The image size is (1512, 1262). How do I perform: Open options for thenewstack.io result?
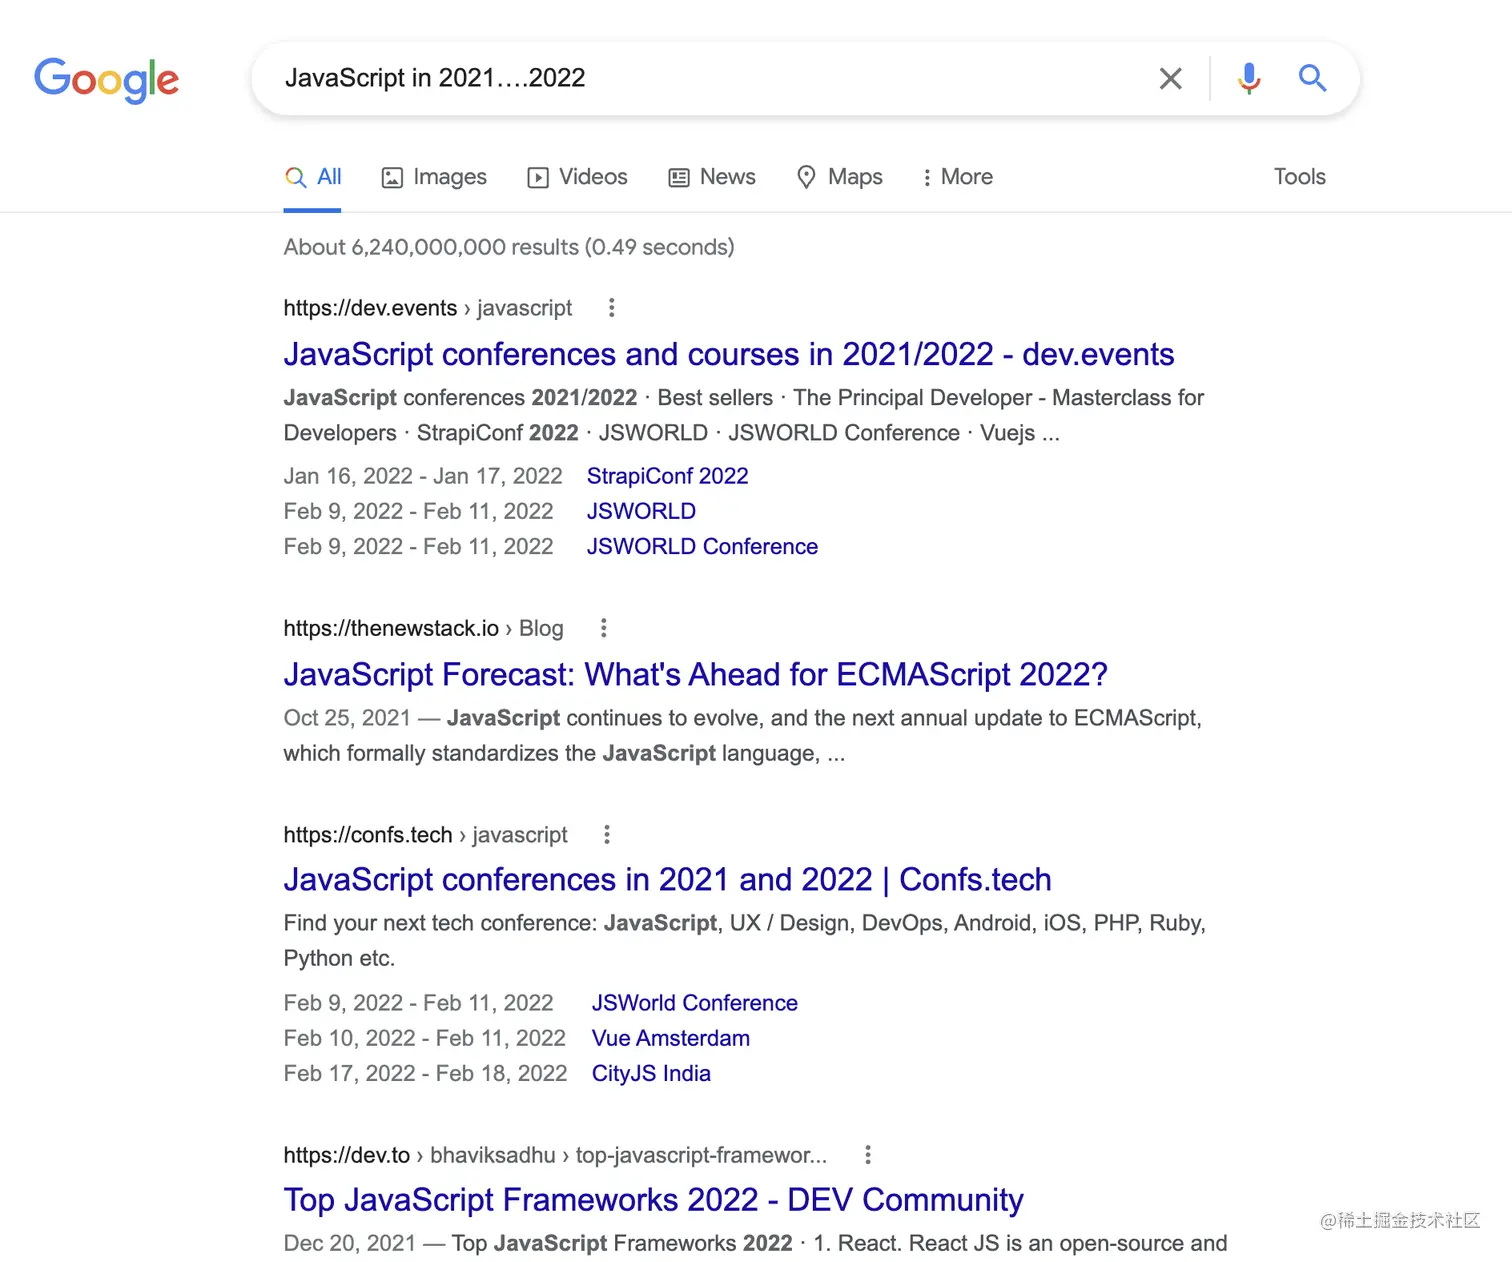click(x=603, y=628)
